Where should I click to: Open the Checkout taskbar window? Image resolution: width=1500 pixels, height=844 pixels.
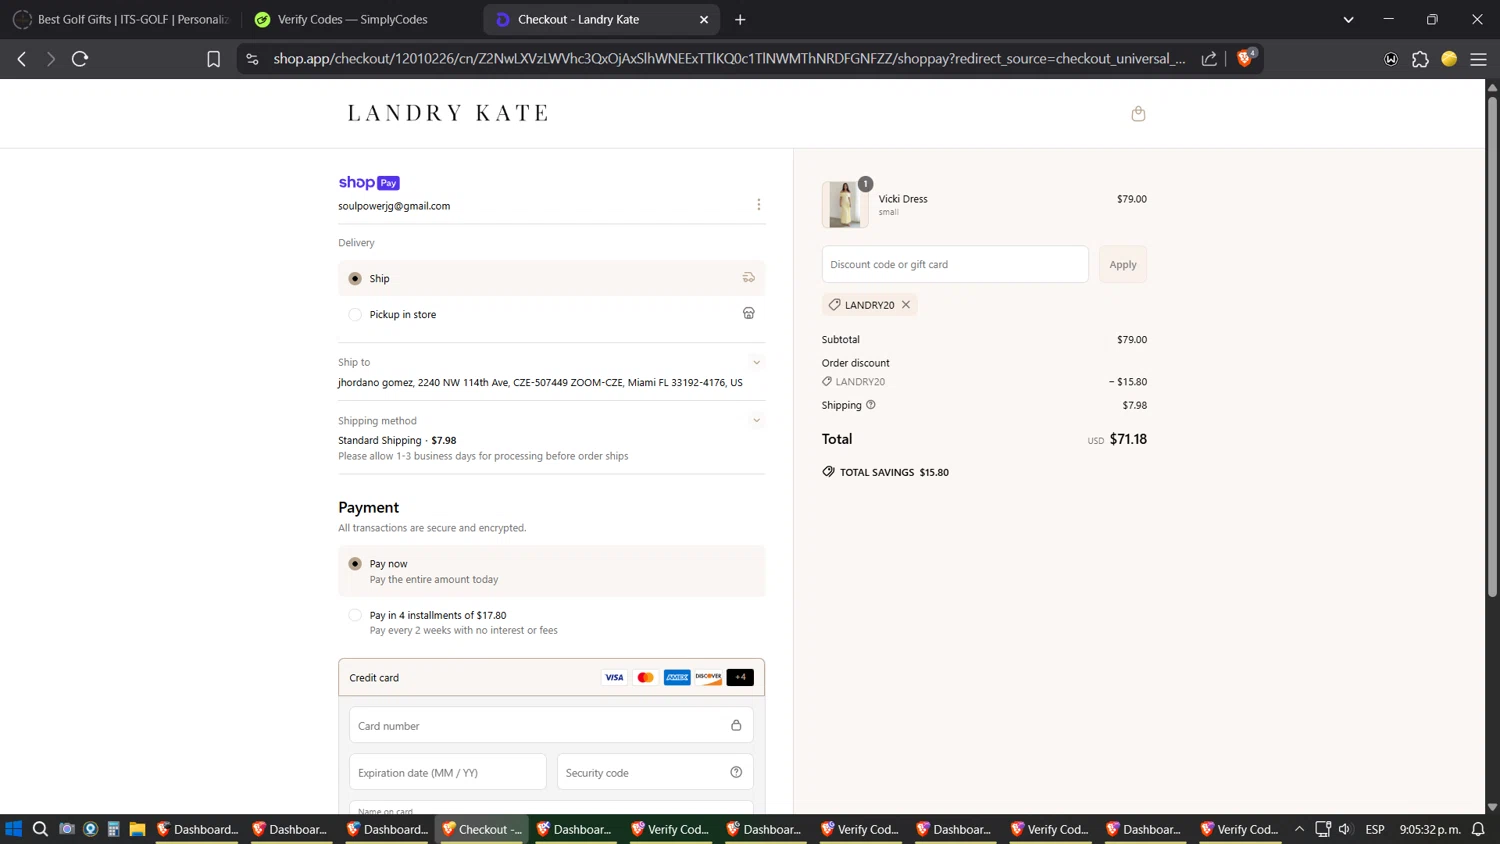482,829
